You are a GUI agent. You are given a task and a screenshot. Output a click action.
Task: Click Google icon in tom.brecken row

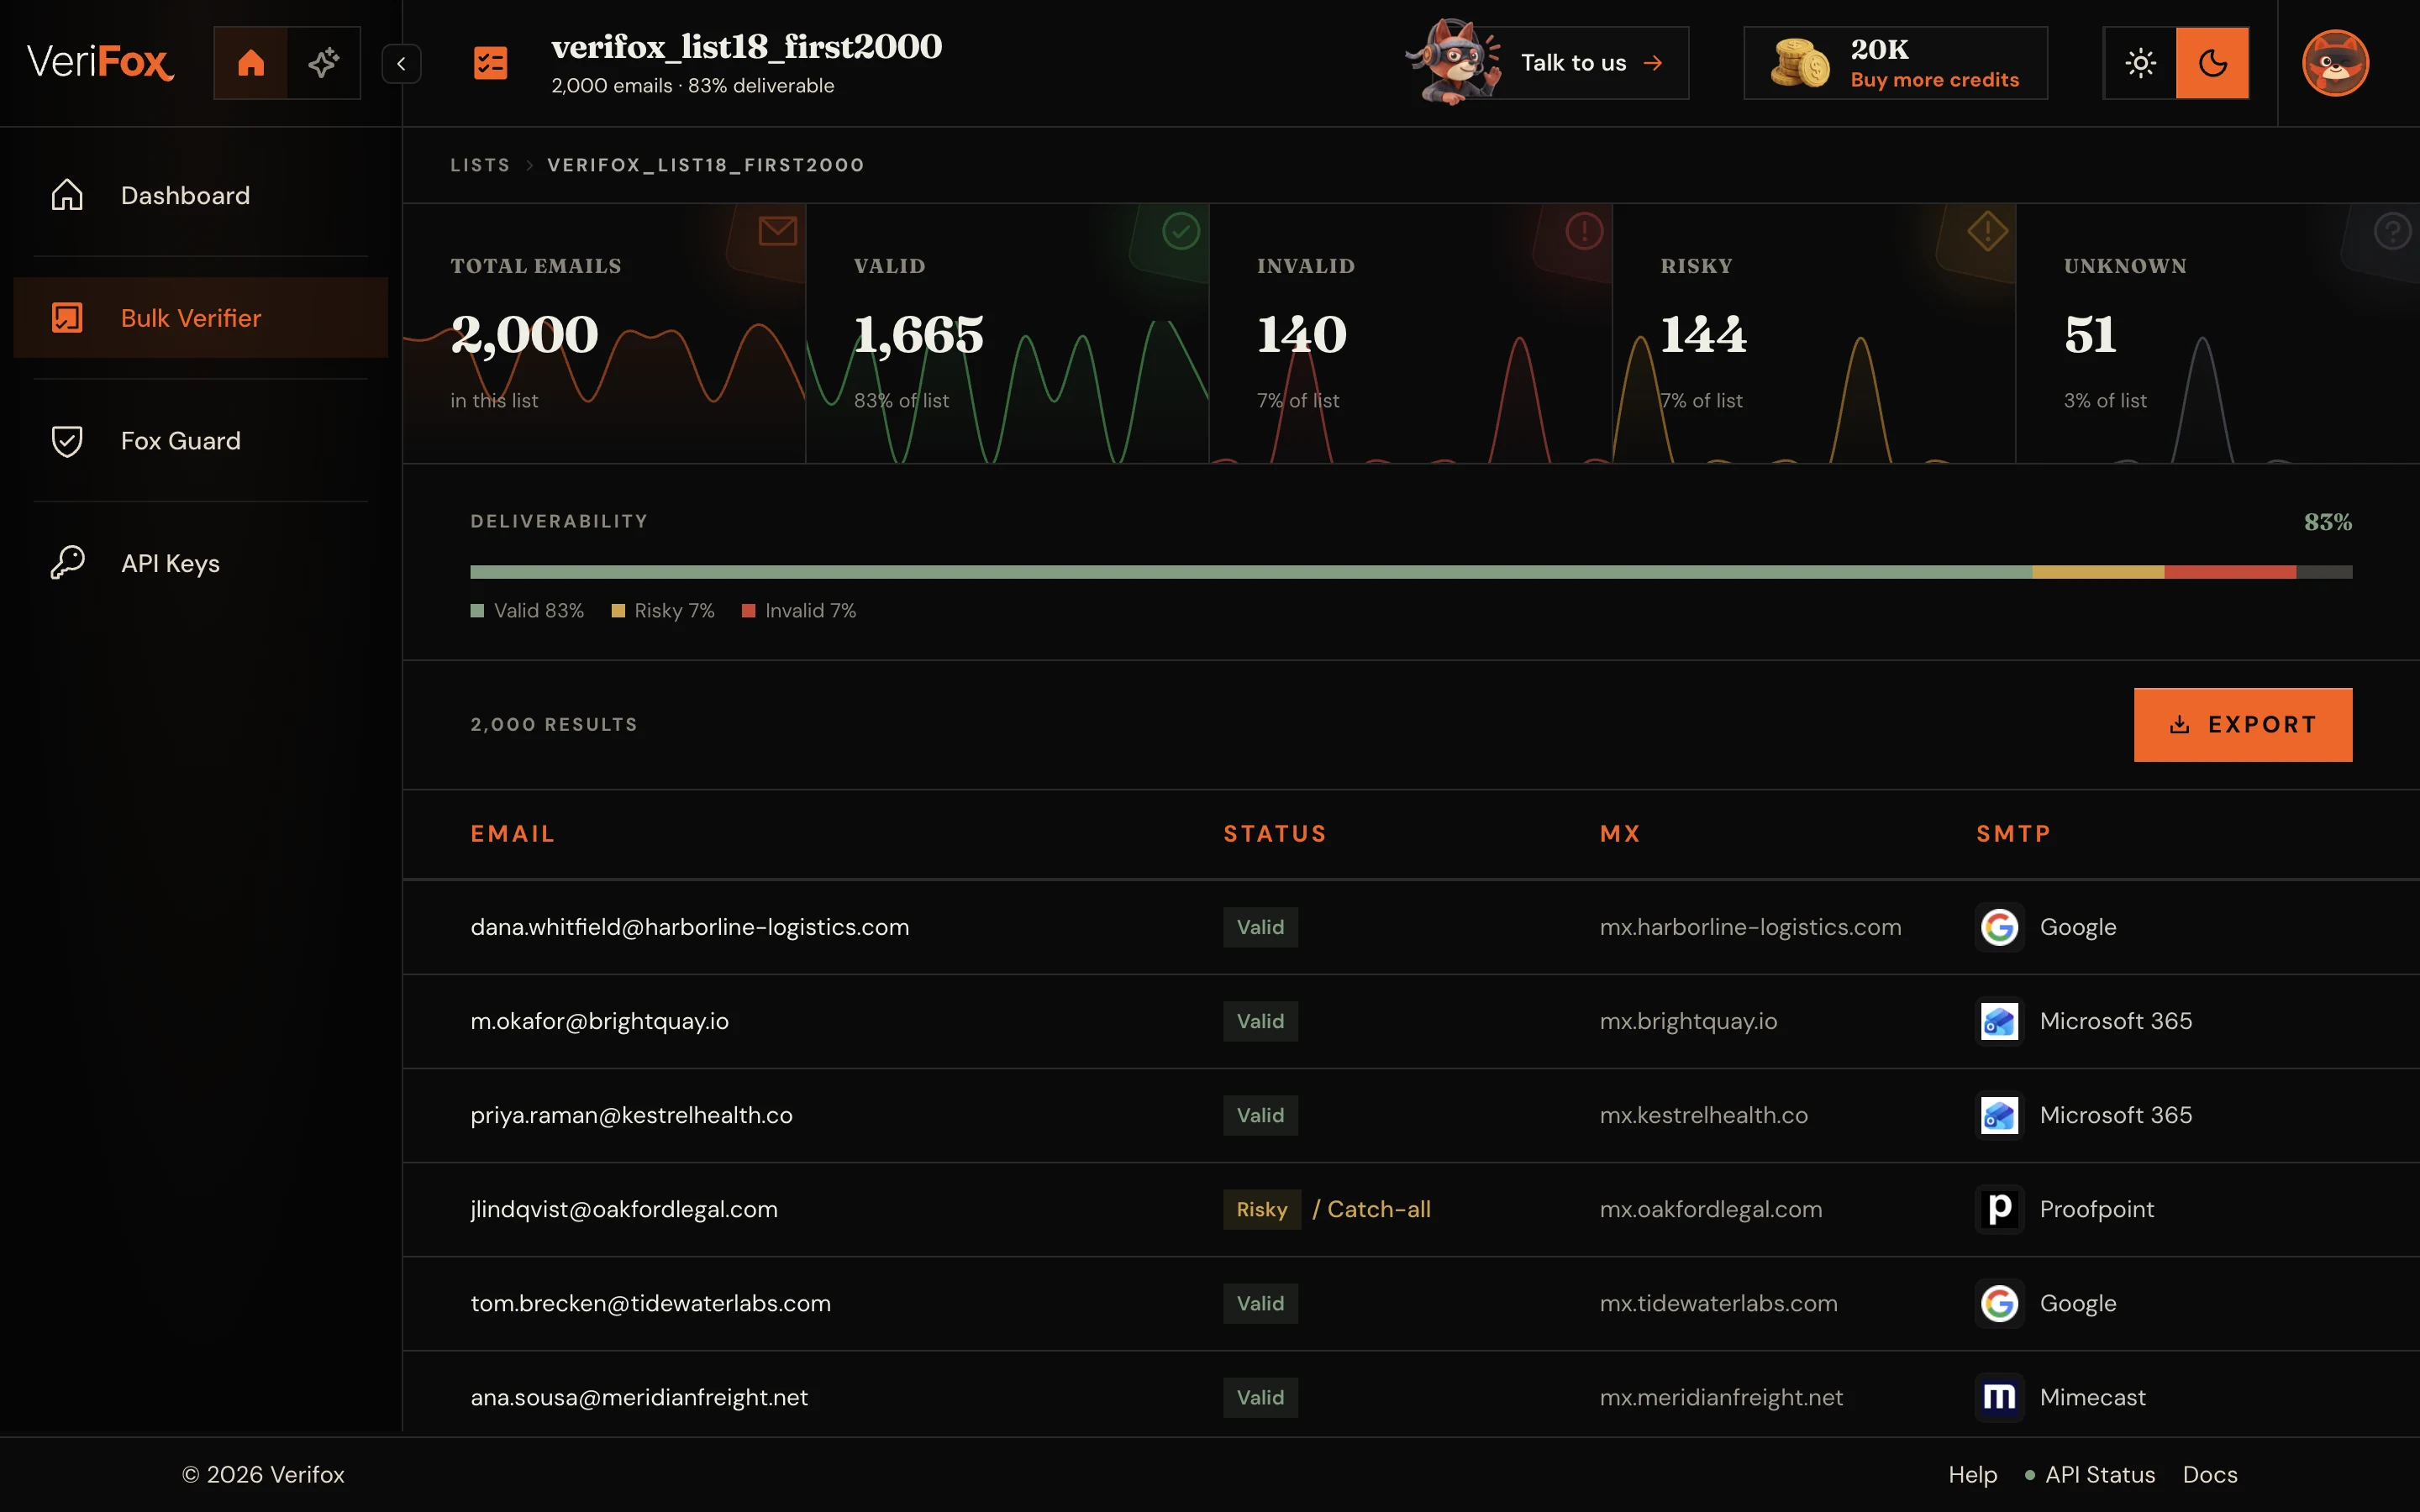click(1999, 1303)
